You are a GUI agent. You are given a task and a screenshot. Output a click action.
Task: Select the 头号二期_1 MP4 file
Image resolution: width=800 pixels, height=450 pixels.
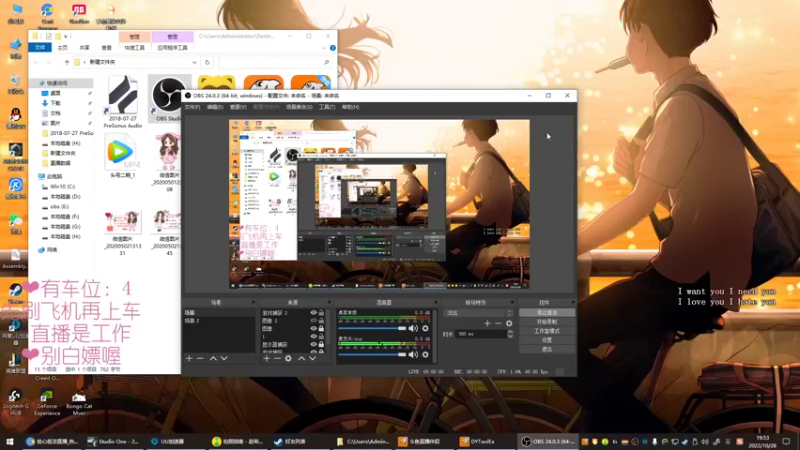pyautogui.click(x=122, y=156)
